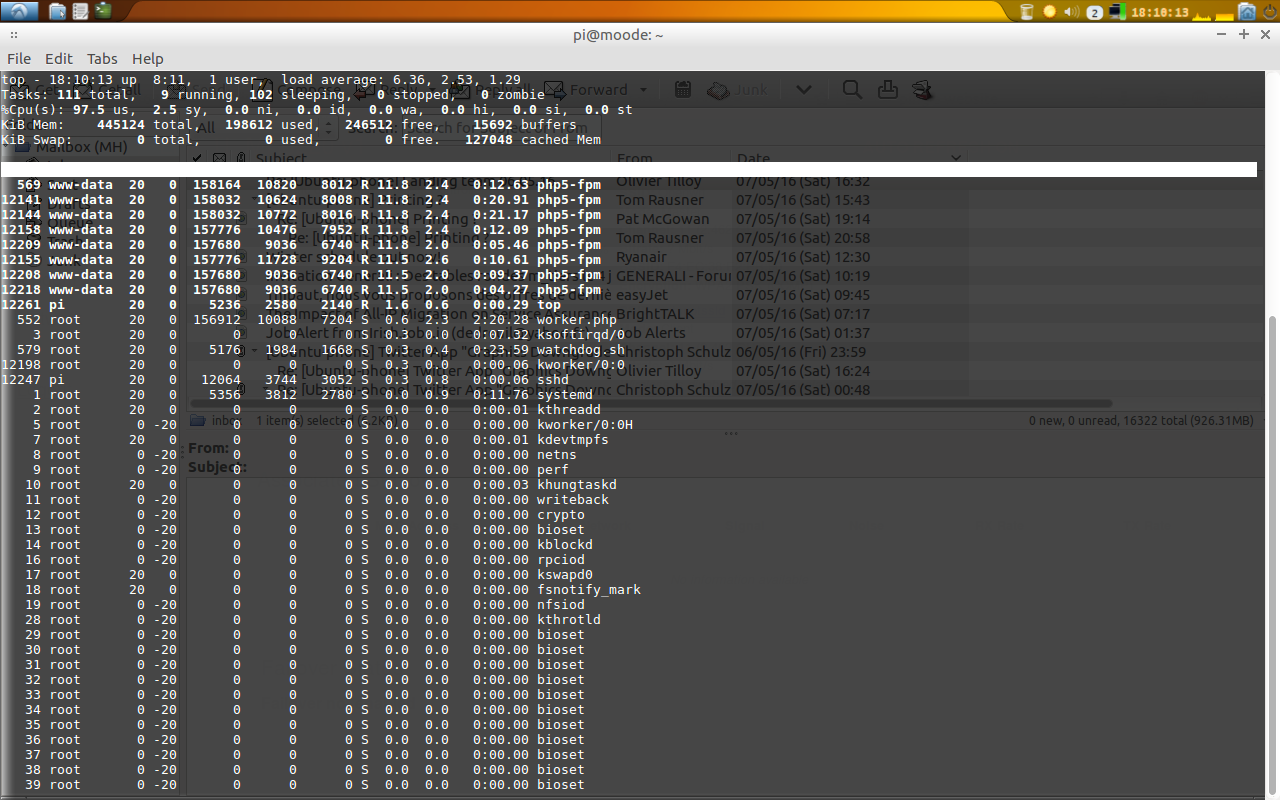
Task: Click the weather sun indicator in the panel
Action: (x=1049, y=12)
